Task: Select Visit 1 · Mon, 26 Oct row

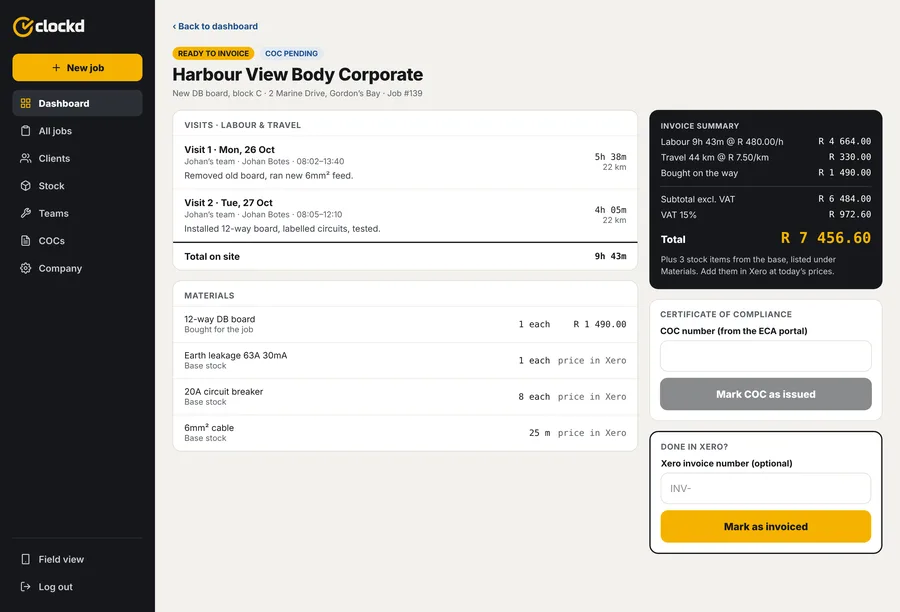Action: point(405,162)
